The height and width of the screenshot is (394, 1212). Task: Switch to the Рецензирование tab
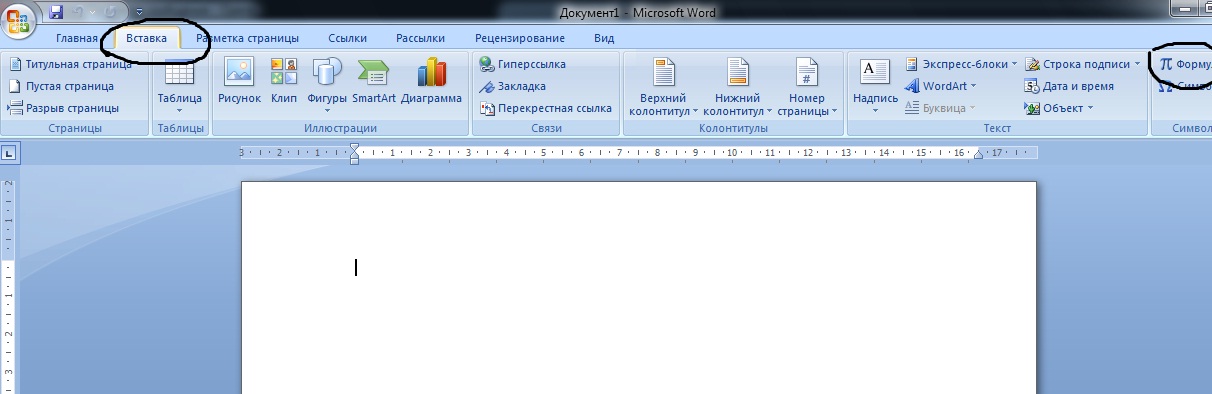point(520,38)
